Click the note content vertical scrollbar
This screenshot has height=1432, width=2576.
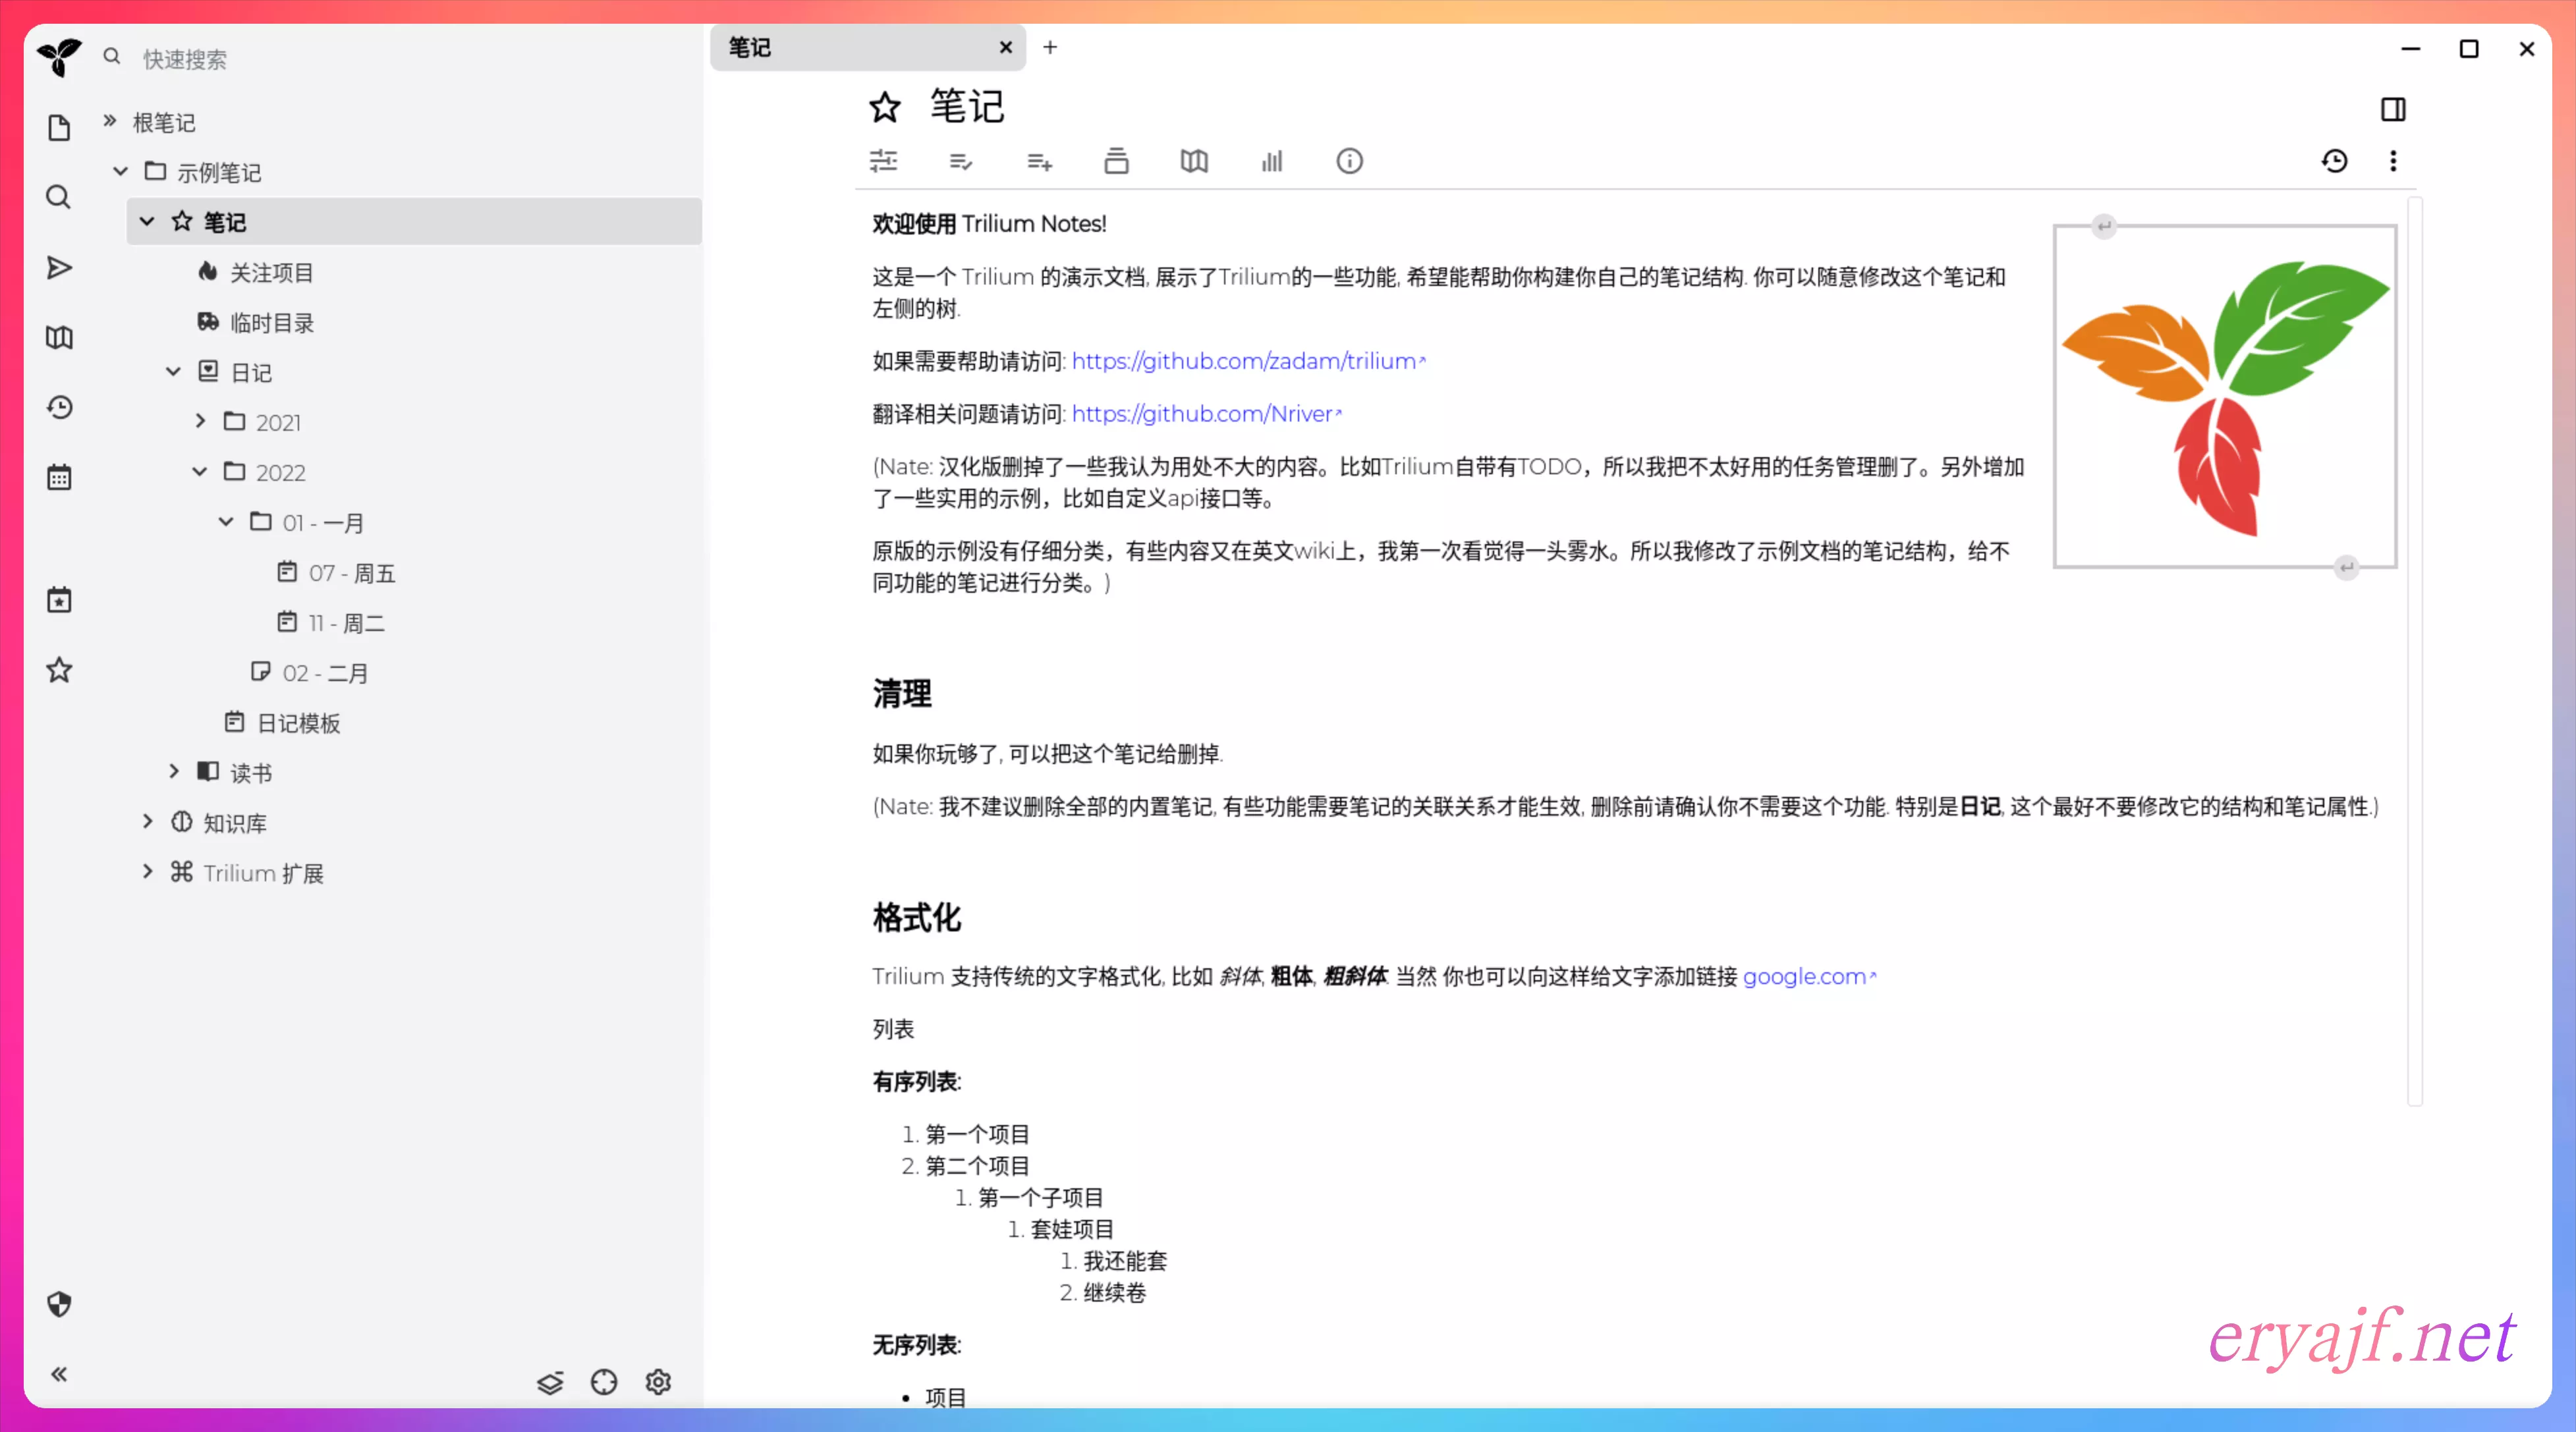point(2416,650)
